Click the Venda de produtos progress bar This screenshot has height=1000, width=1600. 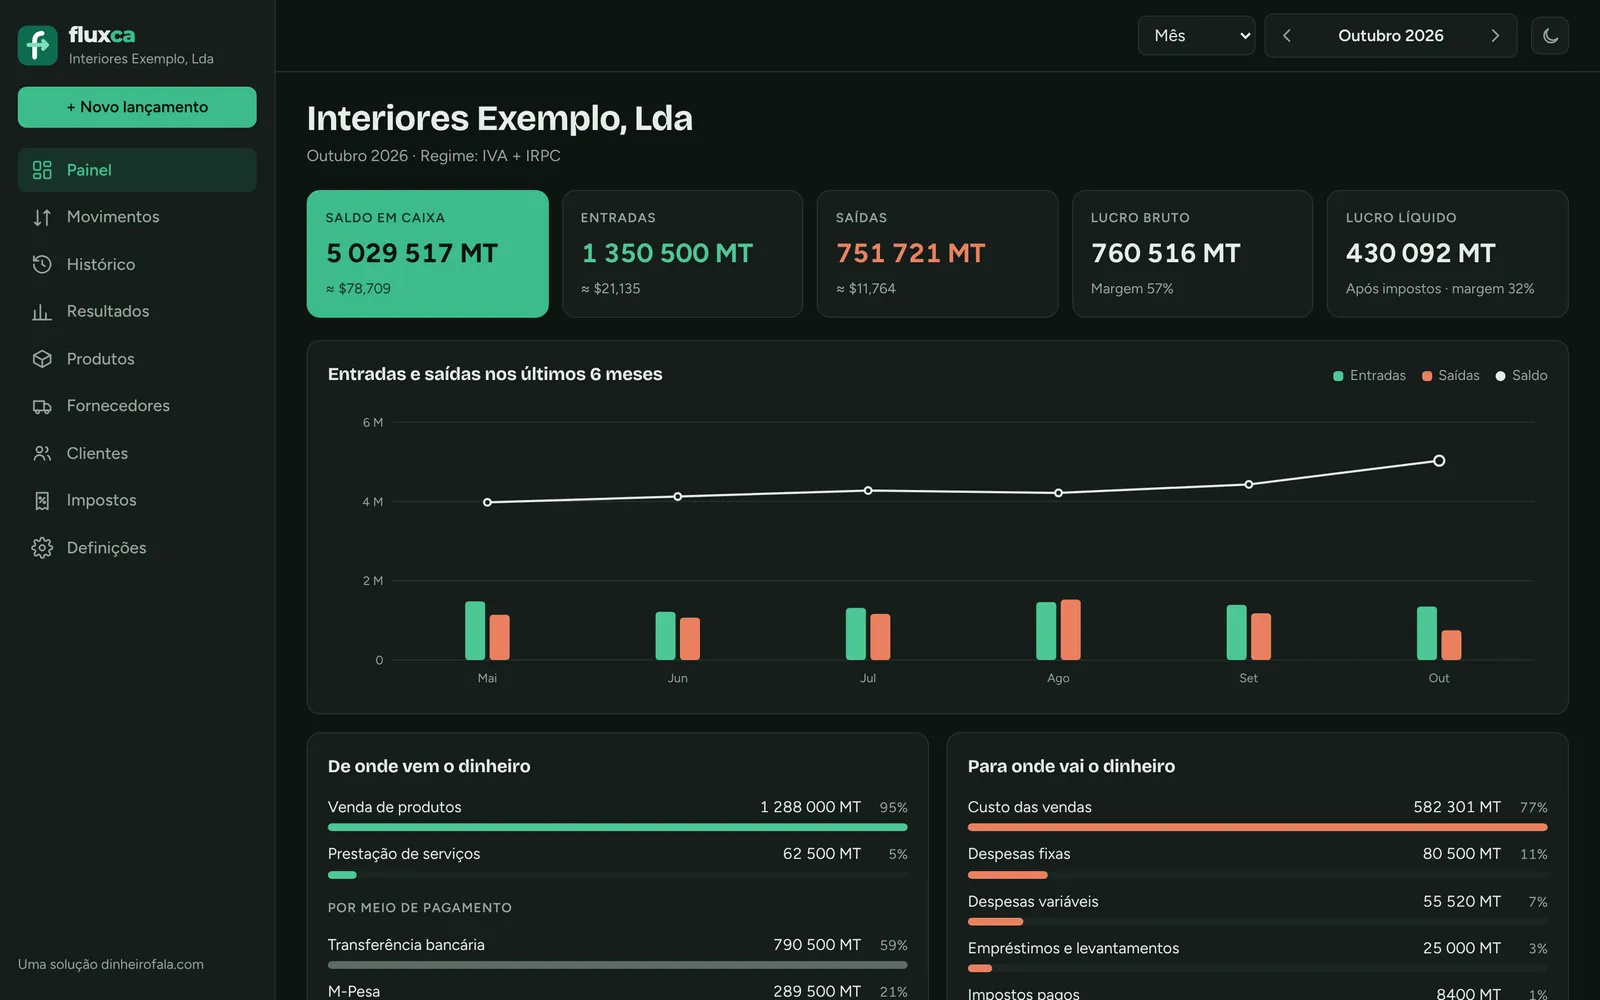618,828
